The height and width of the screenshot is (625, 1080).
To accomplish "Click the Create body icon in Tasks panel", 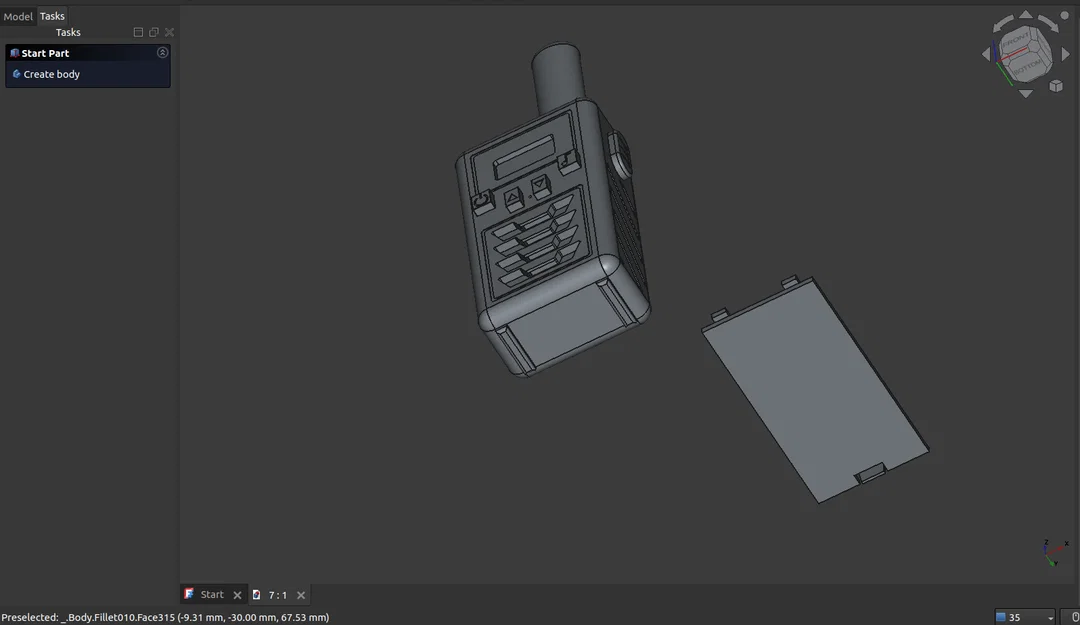I will 16,74.
